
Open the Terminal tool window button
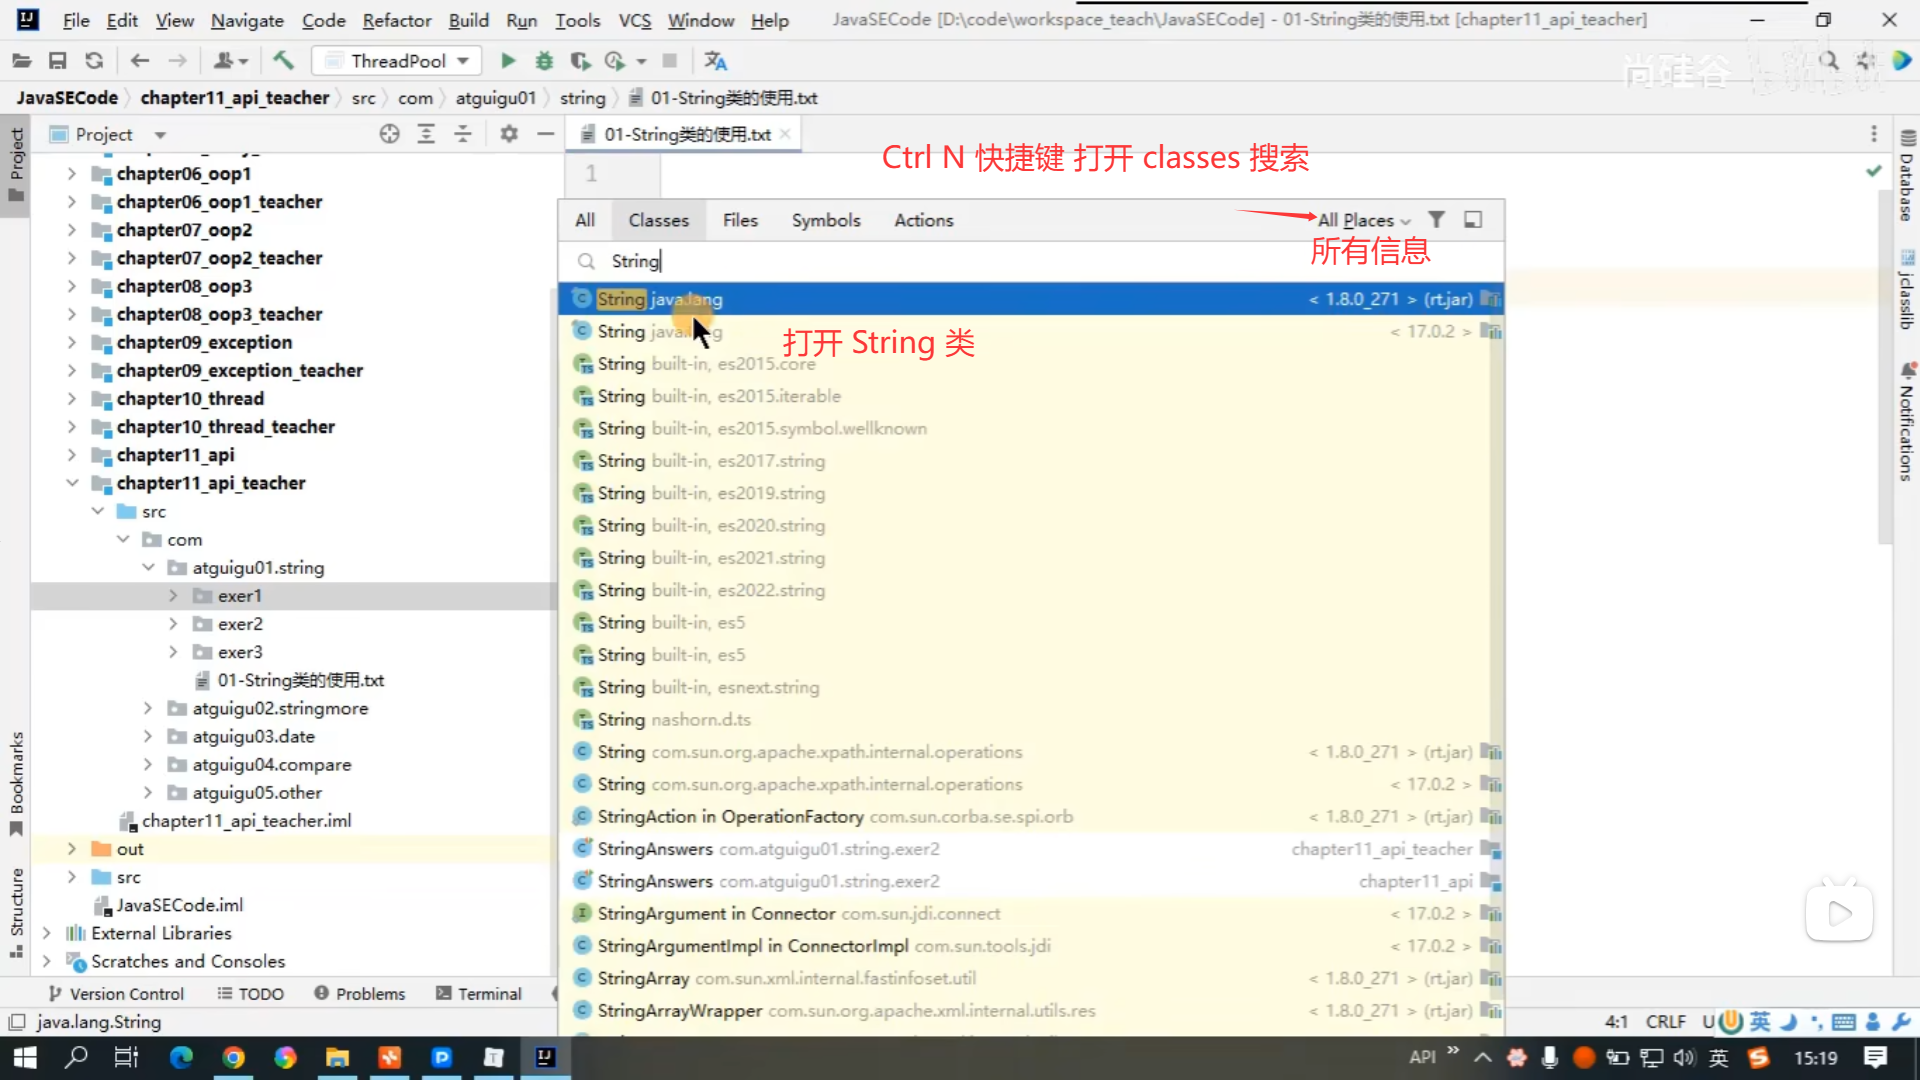[x=479, y=994]
